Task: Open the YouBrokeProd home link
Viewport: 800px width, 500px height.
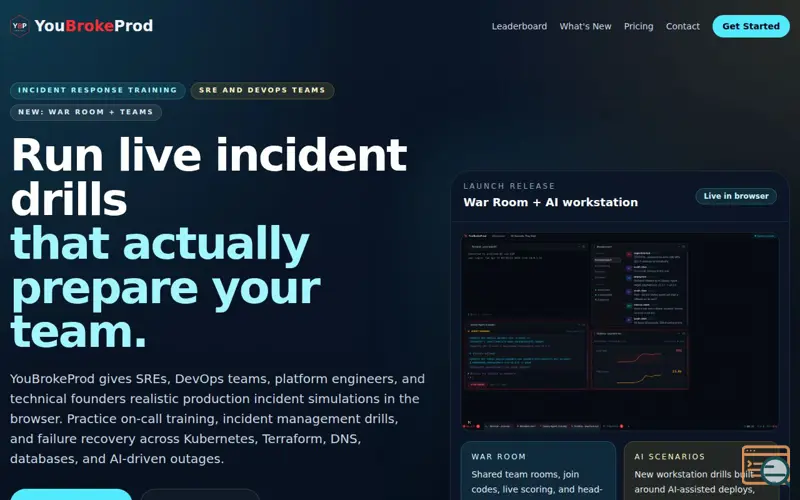Action: 82,26
